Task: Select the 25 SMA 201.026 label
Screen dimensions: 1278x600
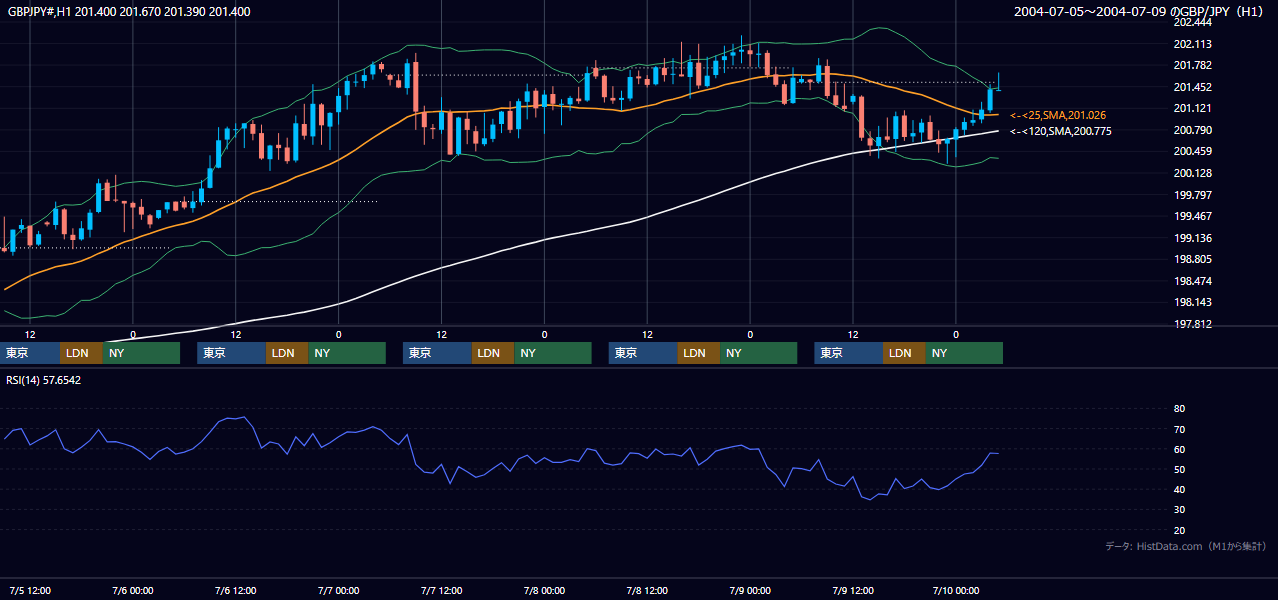Action: pos(1058,115)
